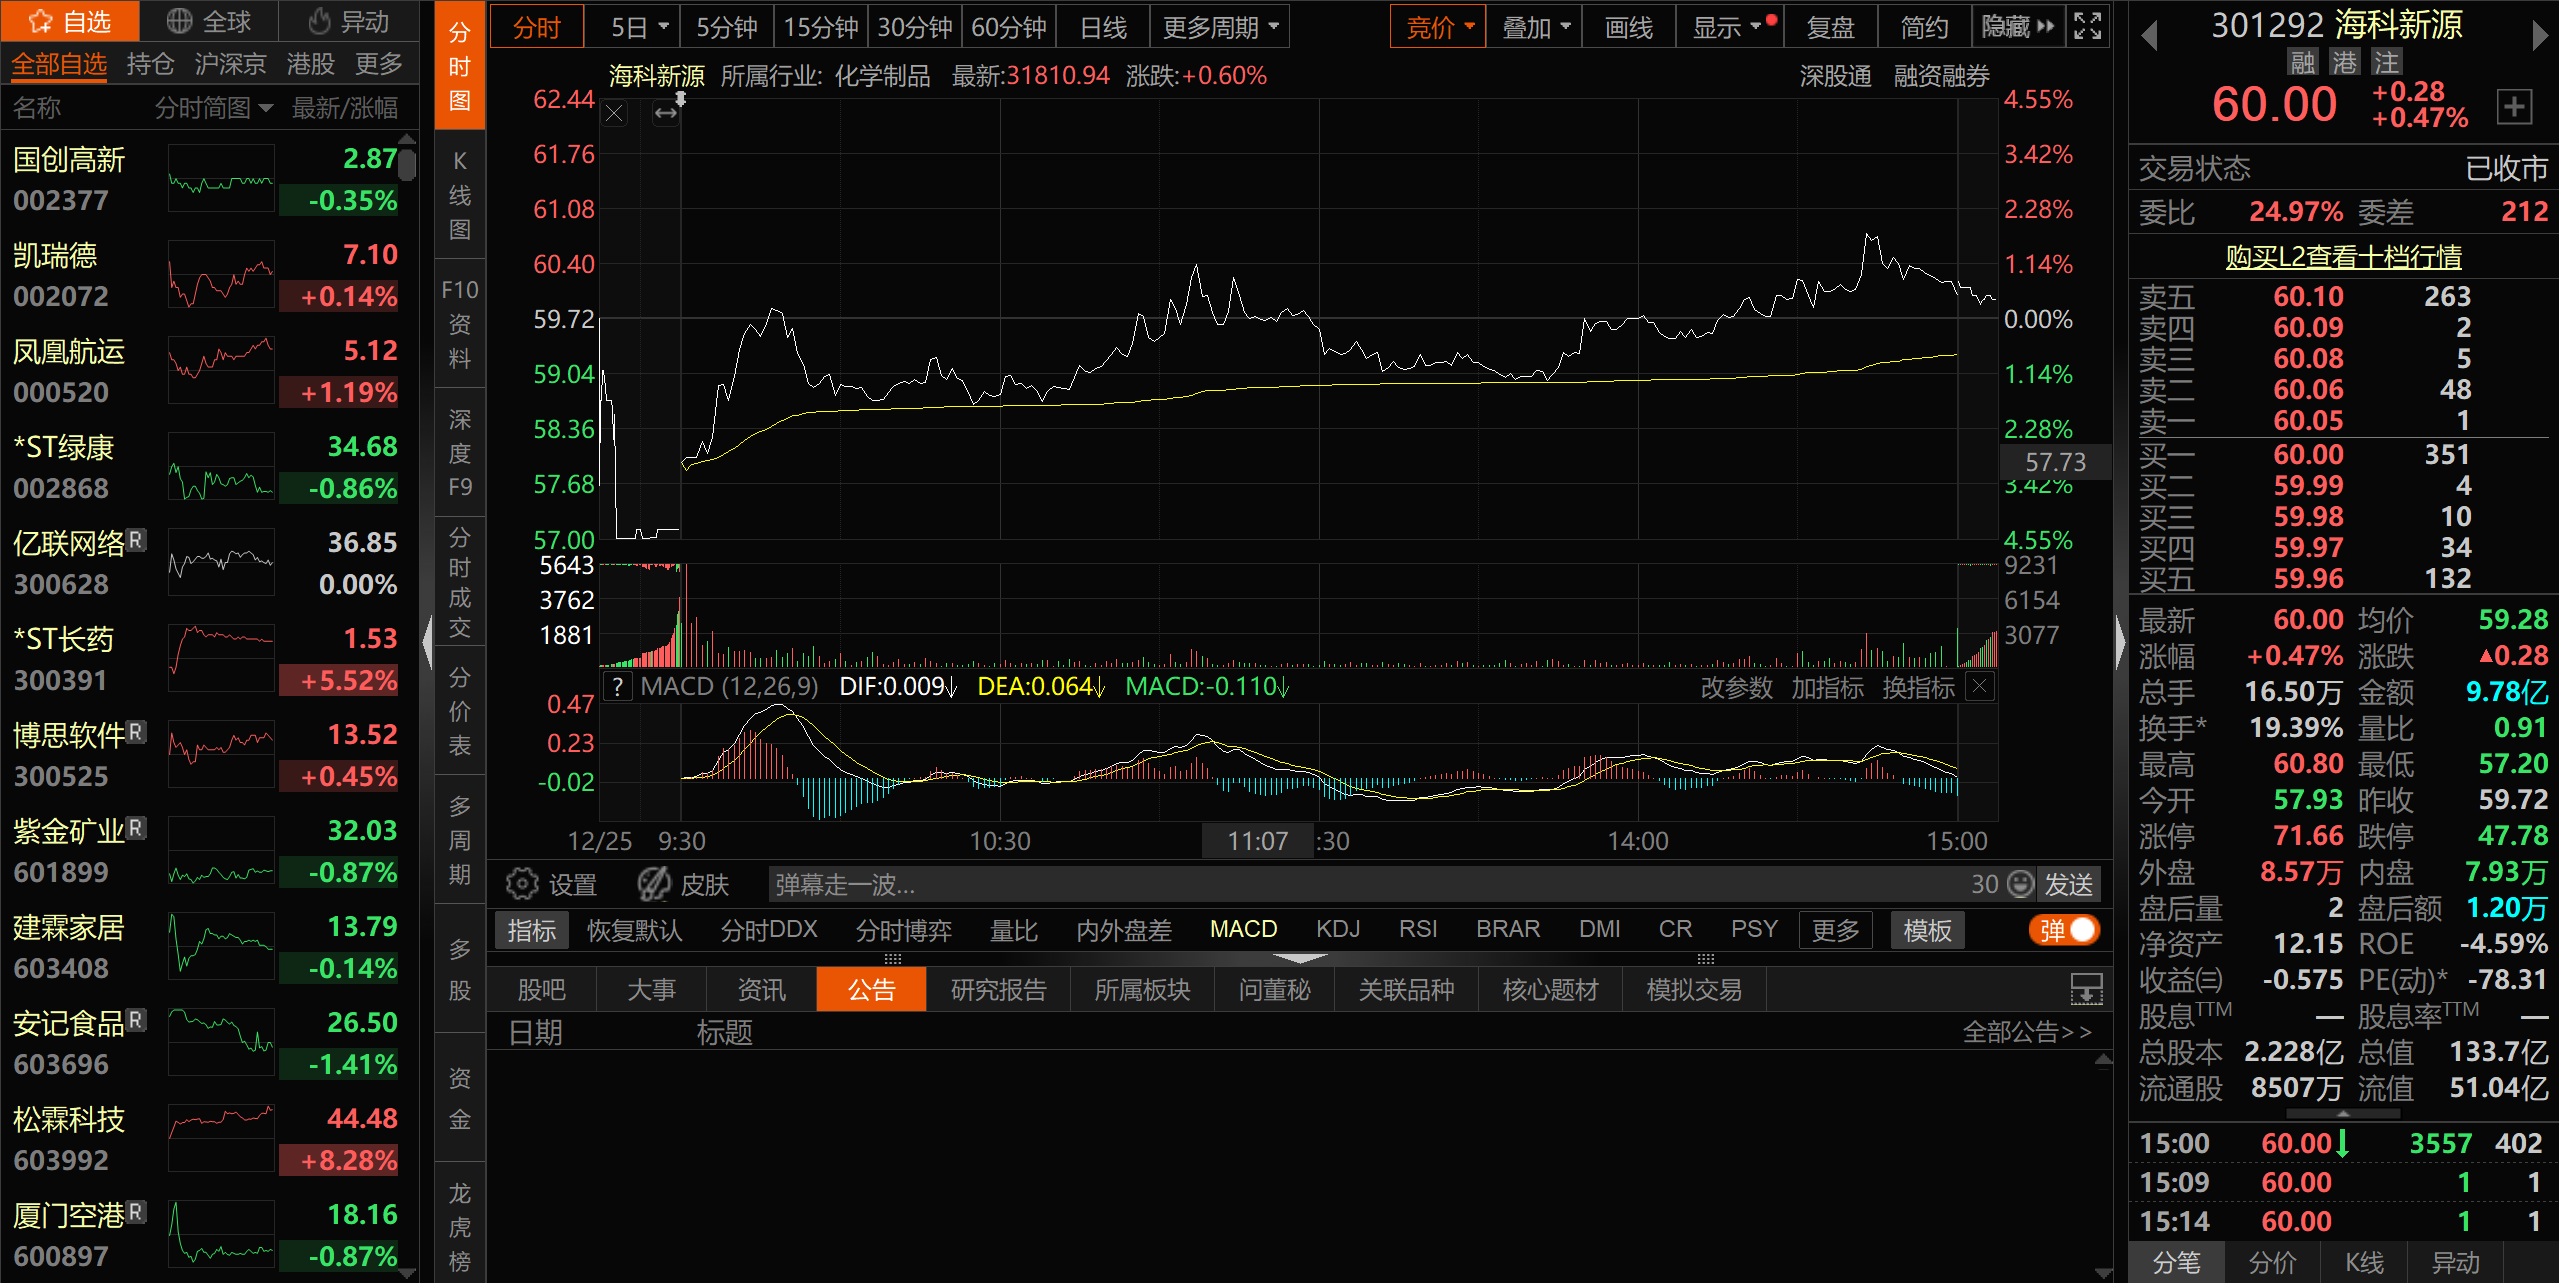Viewport: 2559px width, 1283px height.
Task: Click the emoji smiley icon in danmaku bar
Action: point(2021,884)
